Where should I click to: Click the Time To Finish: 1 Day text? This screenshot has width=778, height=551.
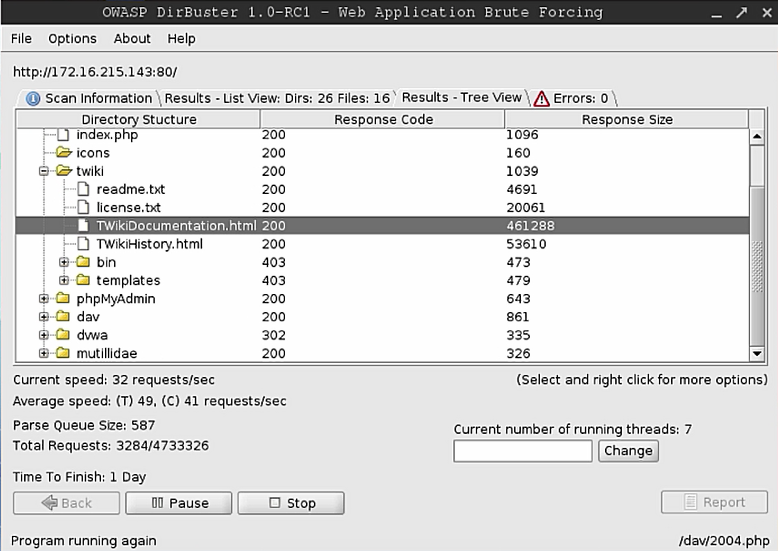pos(79,477)
